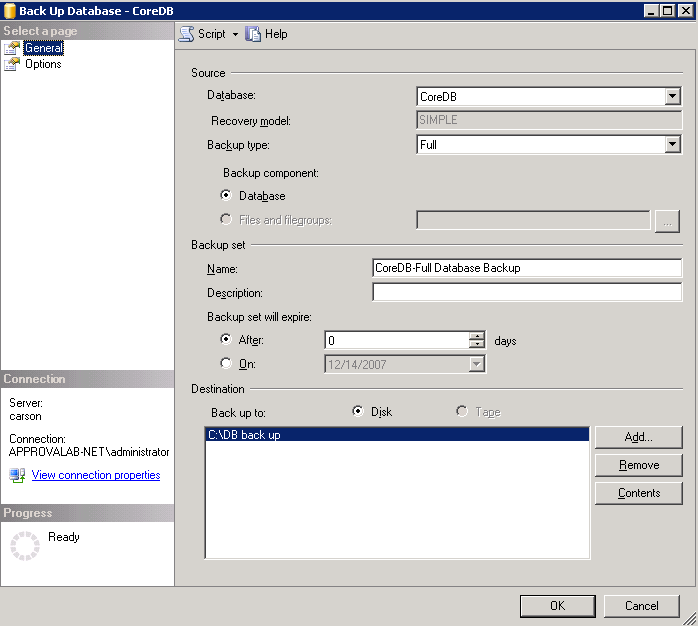Select the Options page icon

(x=12, y=64)
